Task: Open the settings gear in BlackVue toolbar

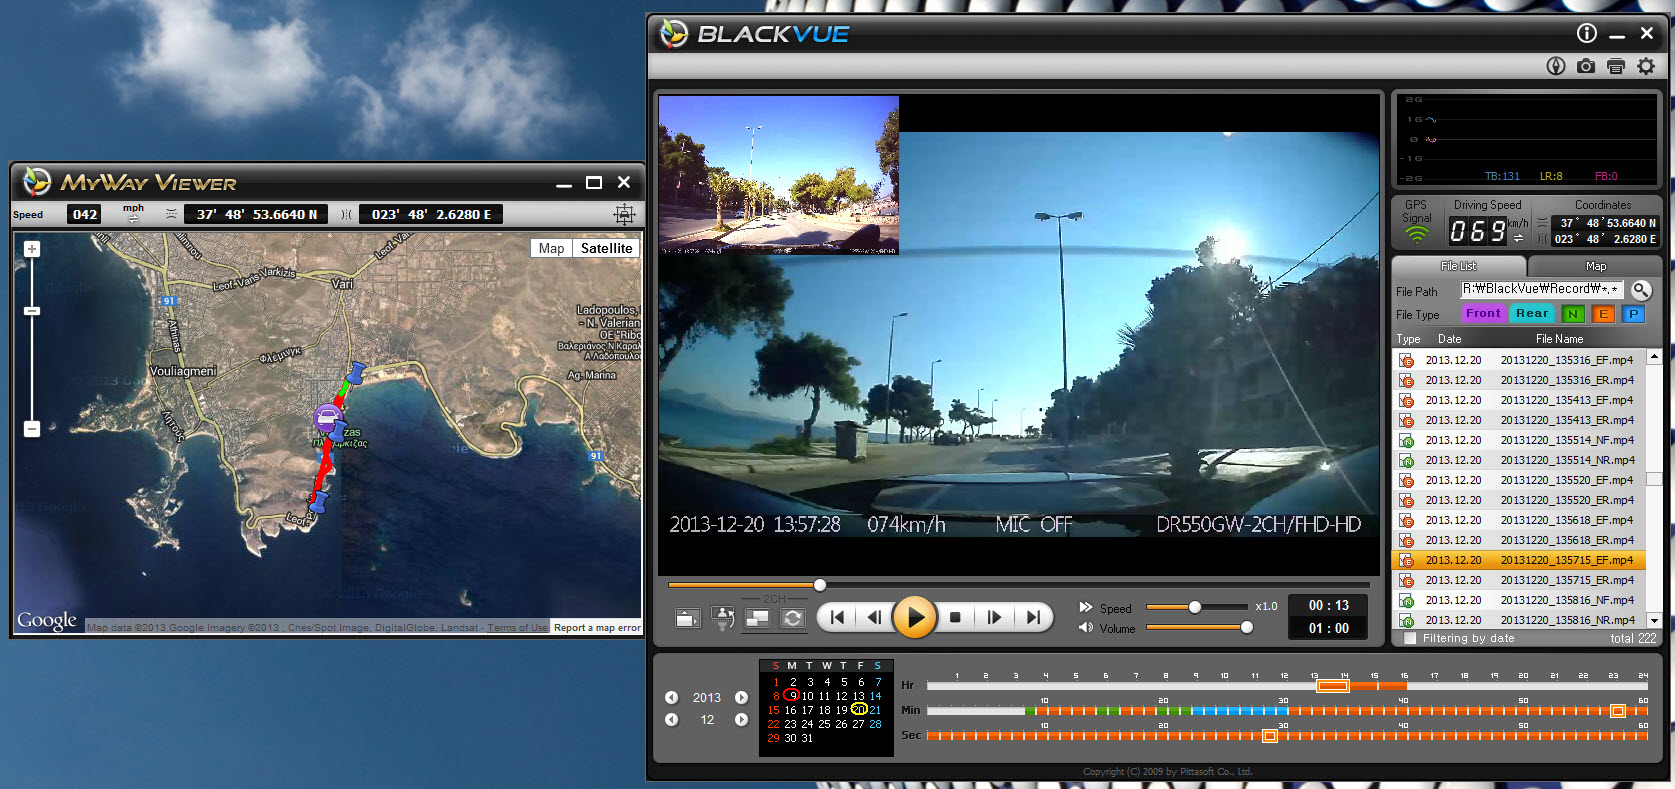Action: coord(1646,66)
